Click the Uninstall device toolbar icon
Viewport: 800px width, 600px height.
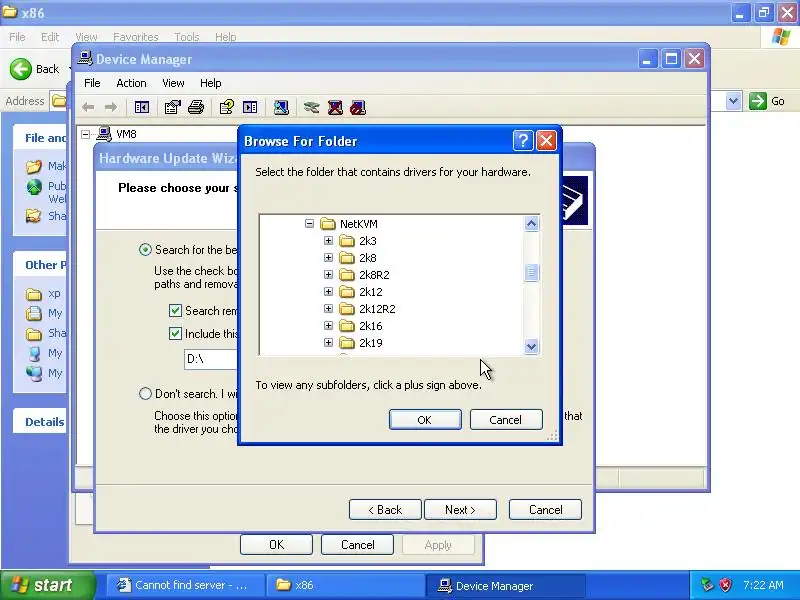(x=335, y=107)
